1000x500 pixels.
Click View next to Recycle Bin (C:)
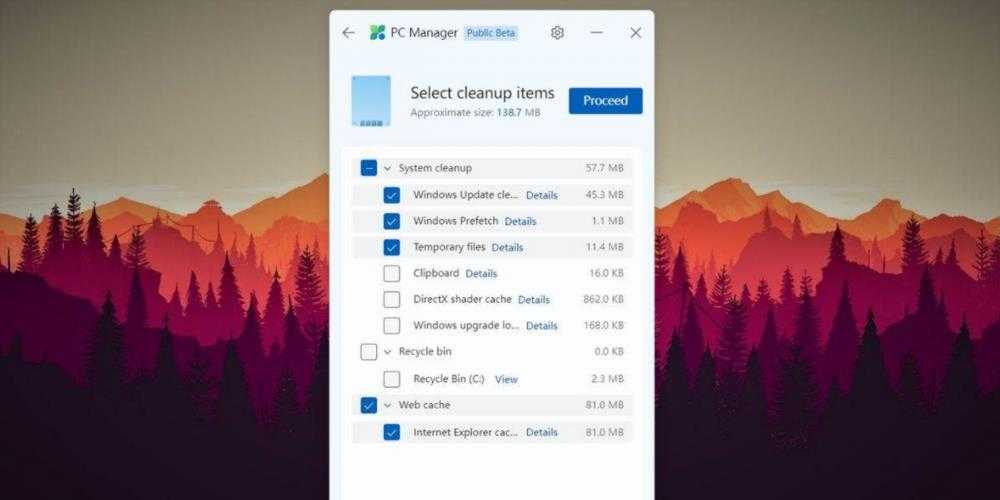(506, 379)
